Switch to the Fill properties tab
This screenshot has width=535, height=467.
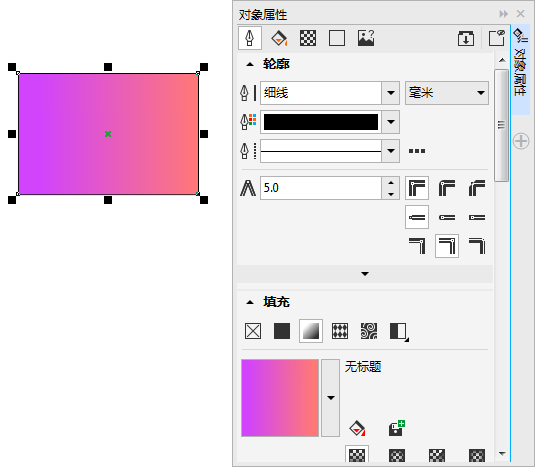pyautogui.click(x=279, y=38)
